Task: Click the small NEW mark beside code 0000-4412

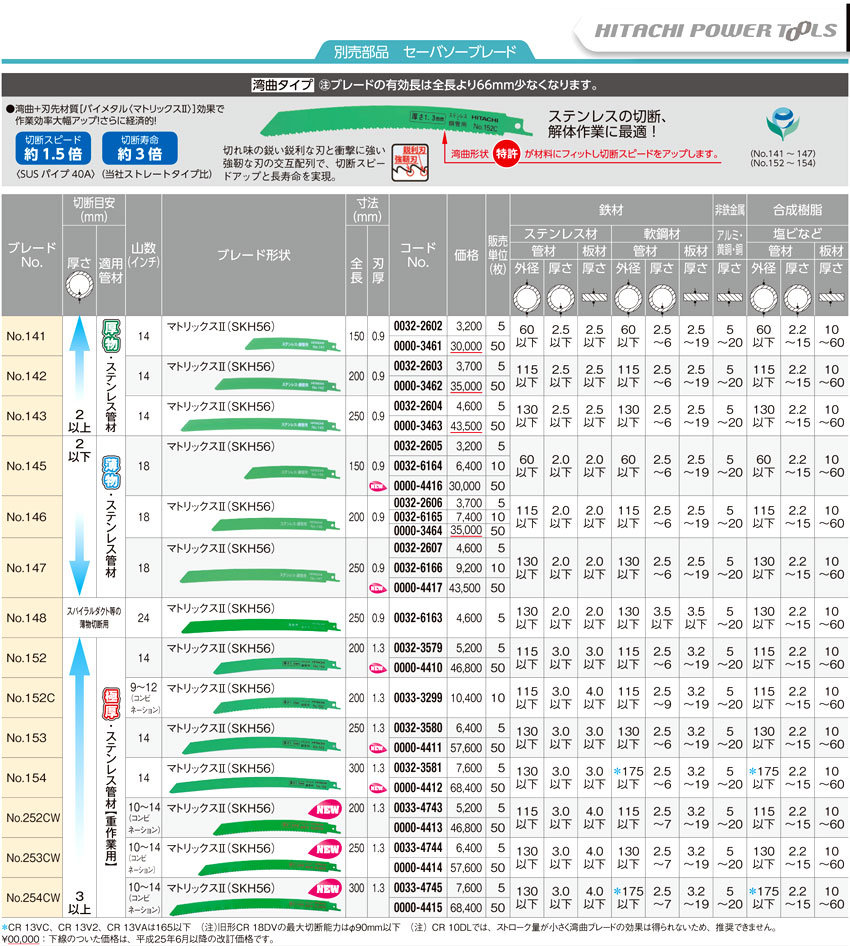Action: click(x=378, y=788)
